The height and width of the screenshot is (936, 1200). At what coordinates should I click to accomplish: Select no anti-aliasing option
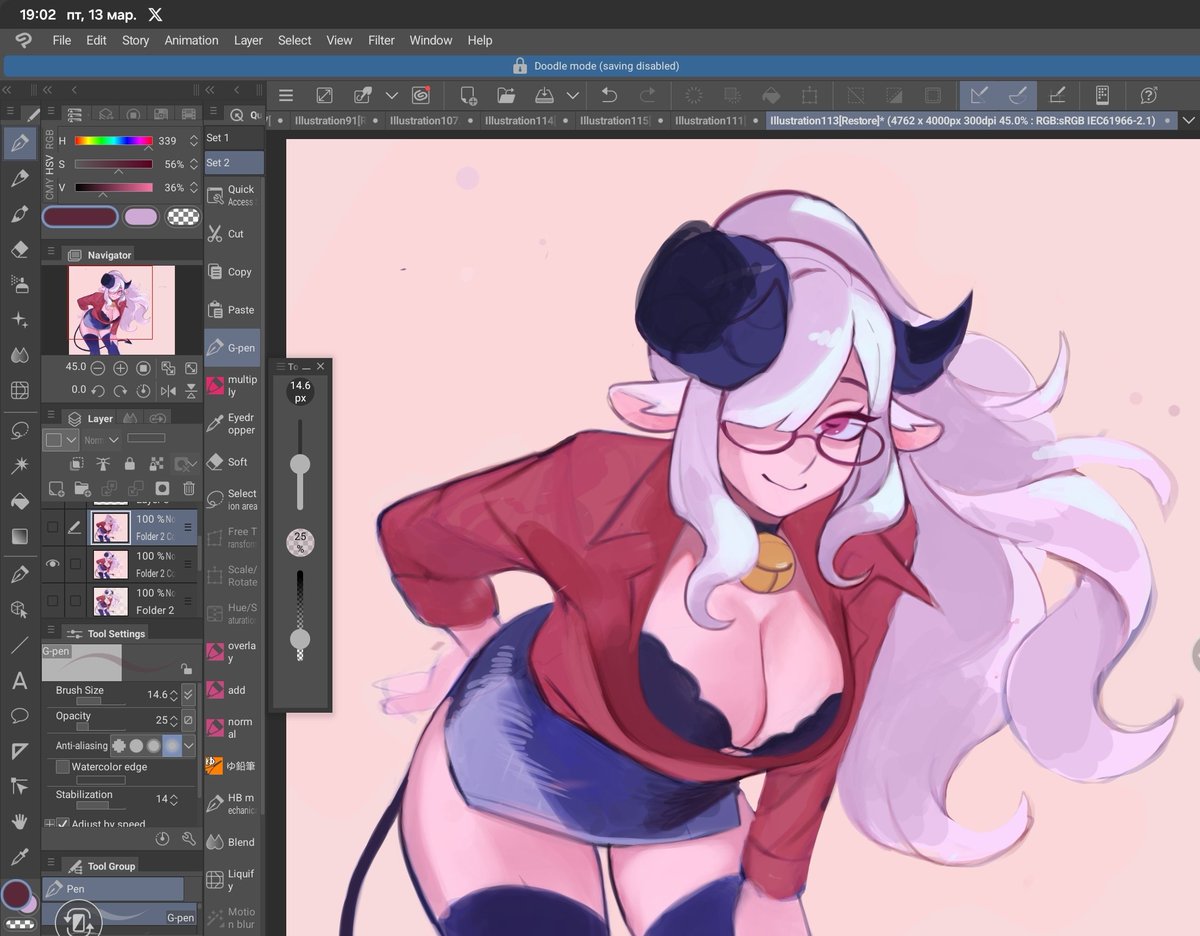(x=119, y=745)
